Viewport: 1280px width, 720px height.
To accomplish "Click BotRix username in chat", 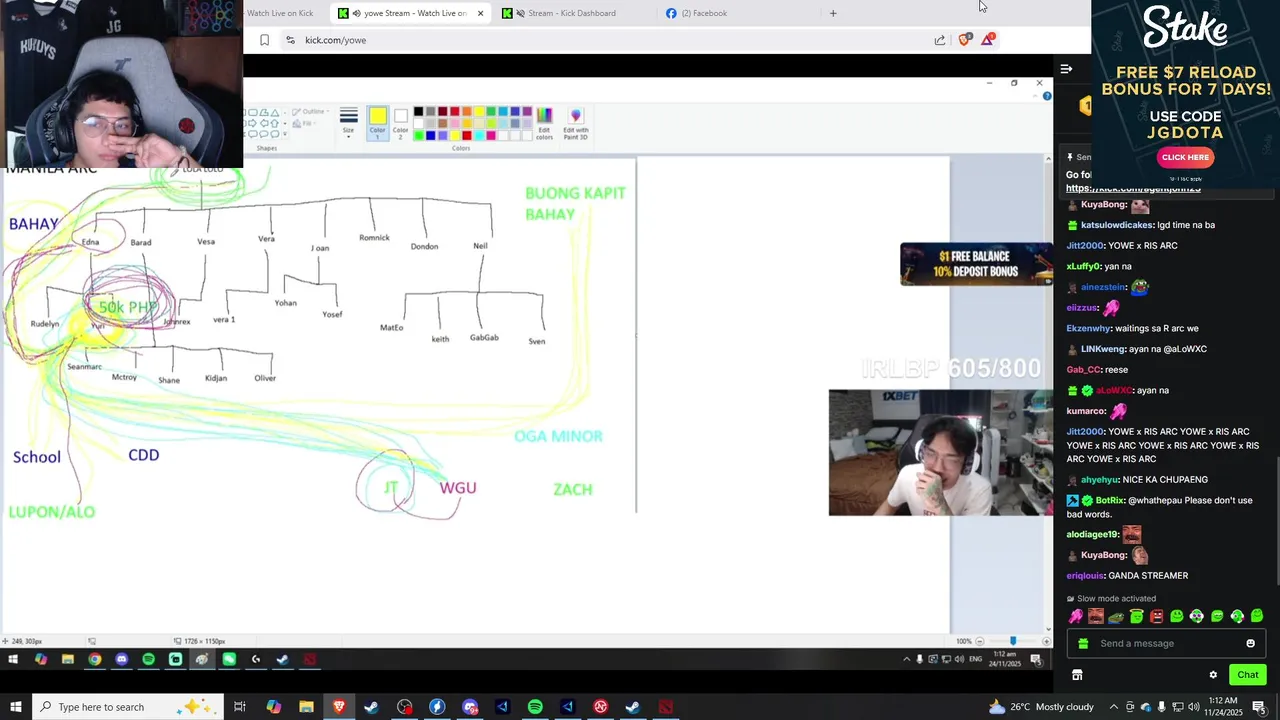I will click(1110, 500).
